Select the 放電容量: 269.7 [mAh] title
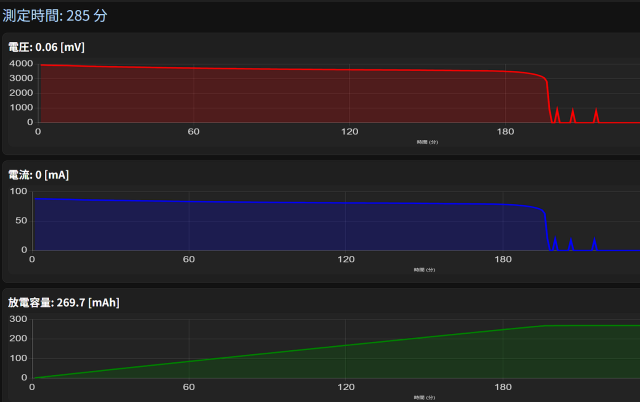 click(64, 303)
